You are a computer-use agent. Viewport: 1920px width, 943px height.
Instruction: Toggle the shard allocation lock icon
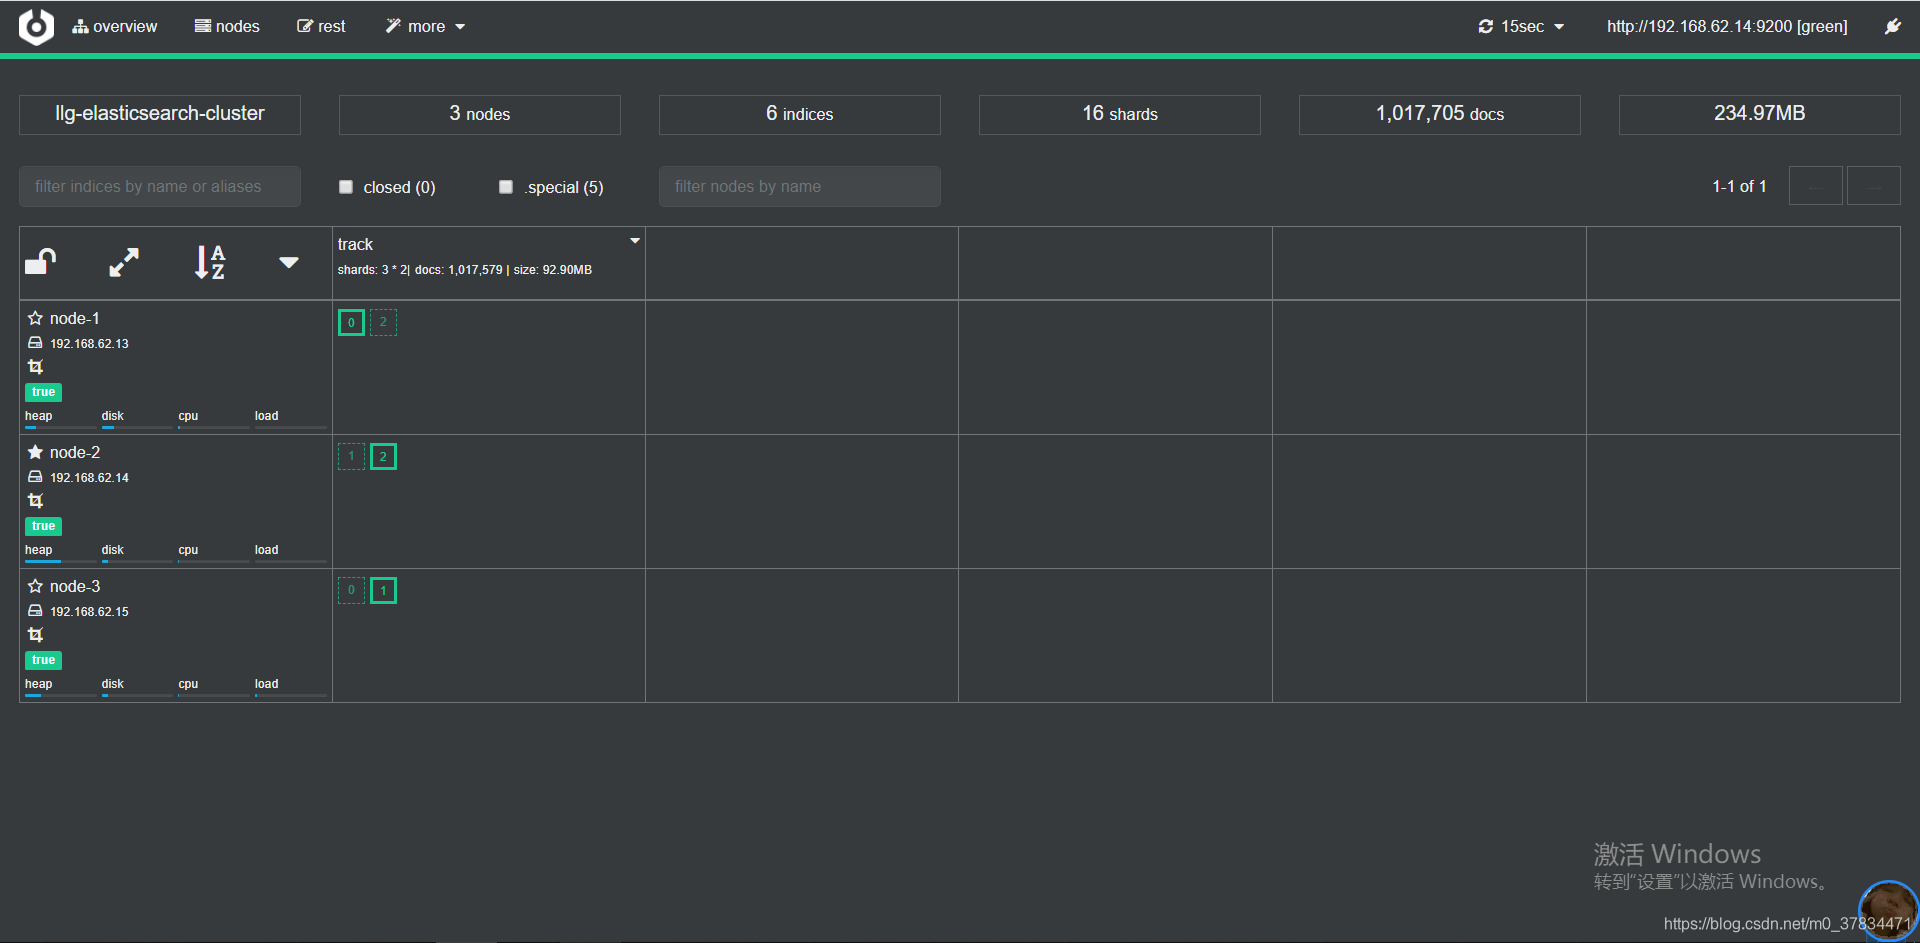[41, 262]
